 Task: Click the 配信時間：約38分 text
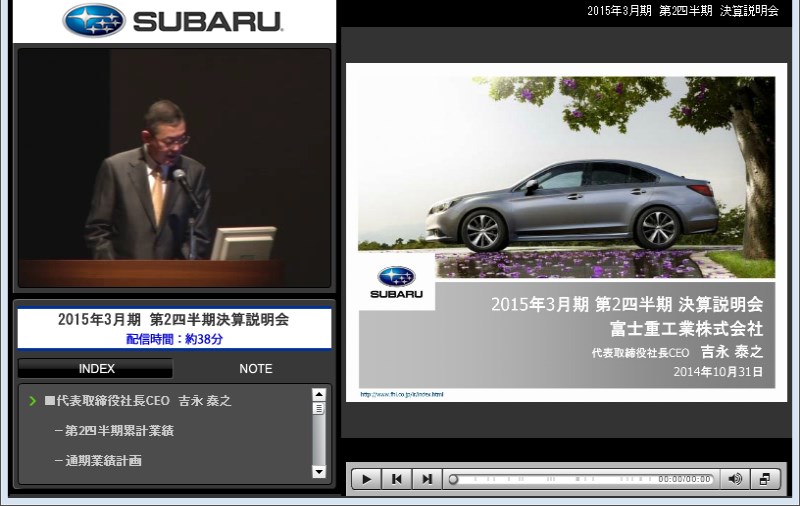click(174, 339)
